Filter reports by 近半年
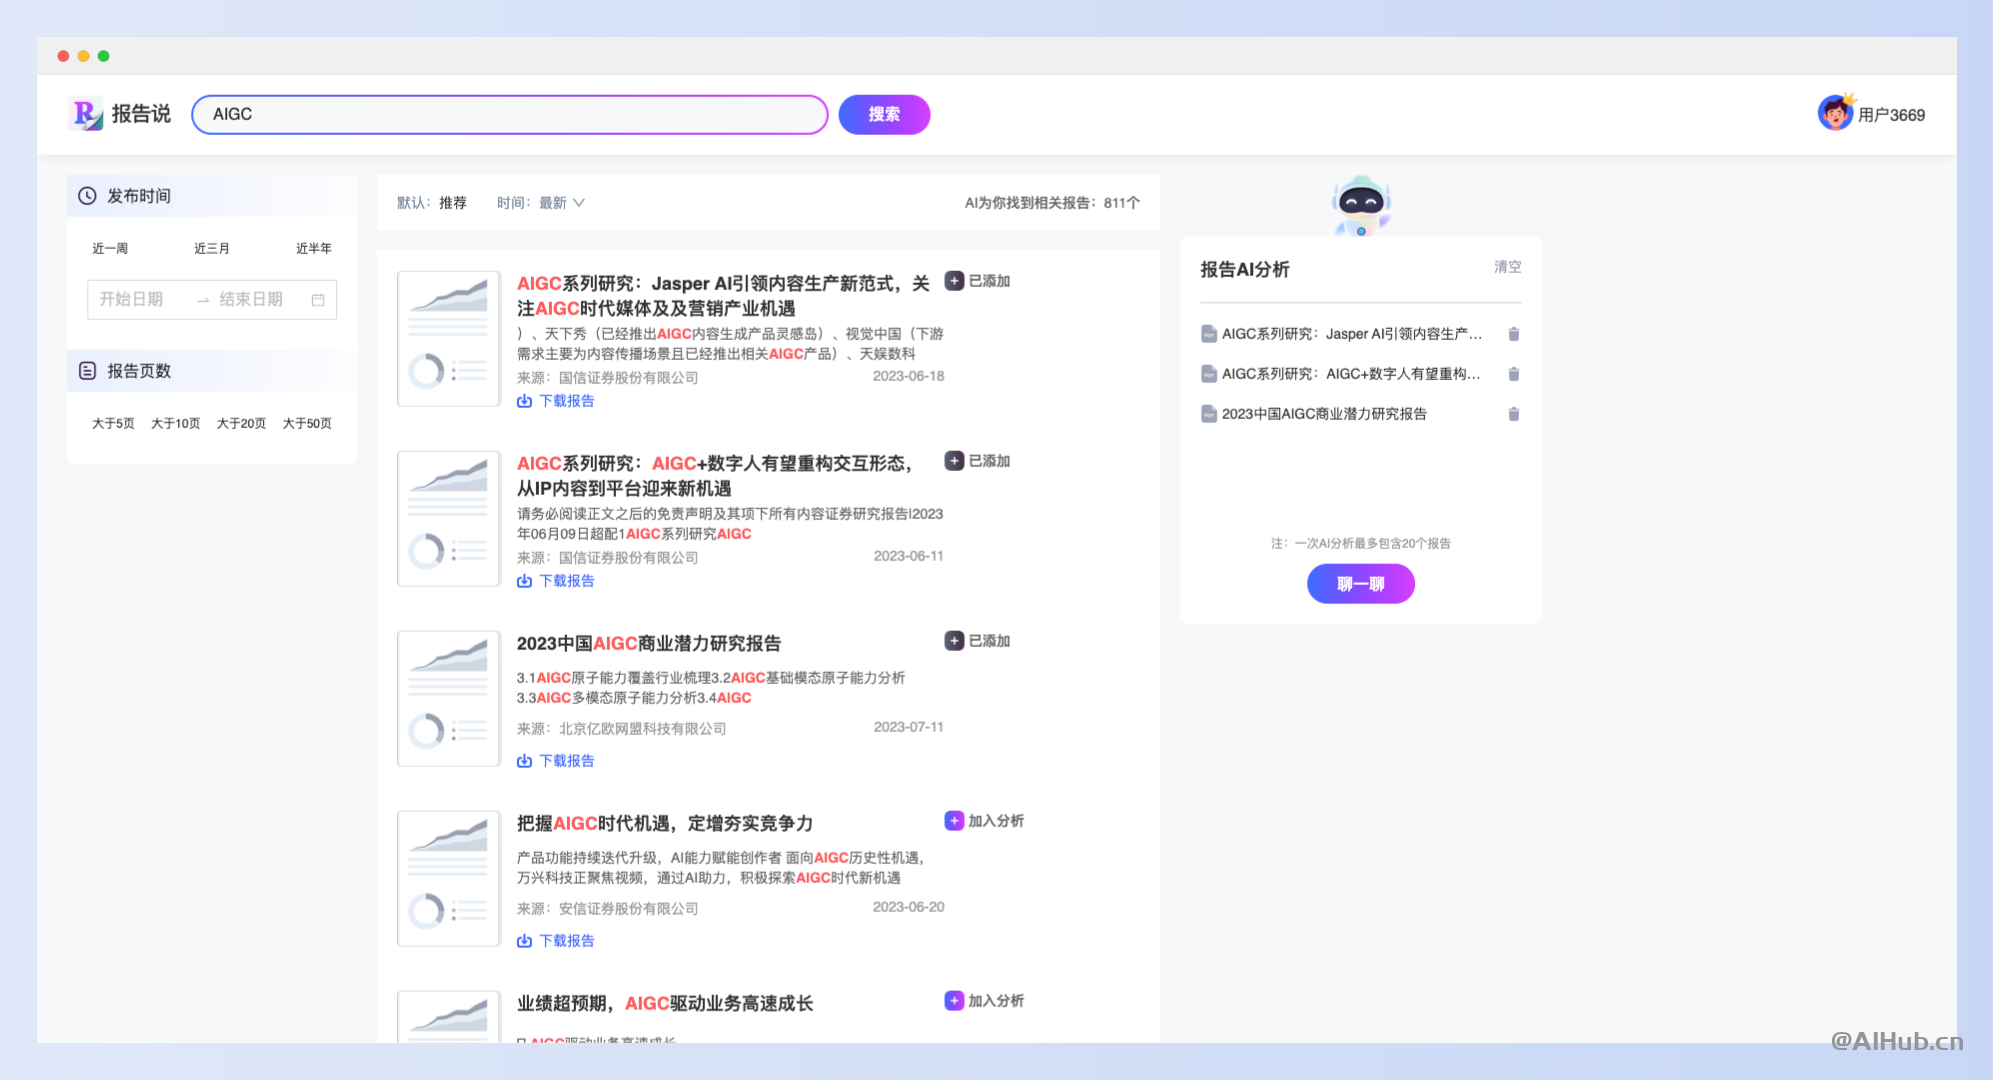This screenshot has width=1993, height=1080. tap(314, 248)
